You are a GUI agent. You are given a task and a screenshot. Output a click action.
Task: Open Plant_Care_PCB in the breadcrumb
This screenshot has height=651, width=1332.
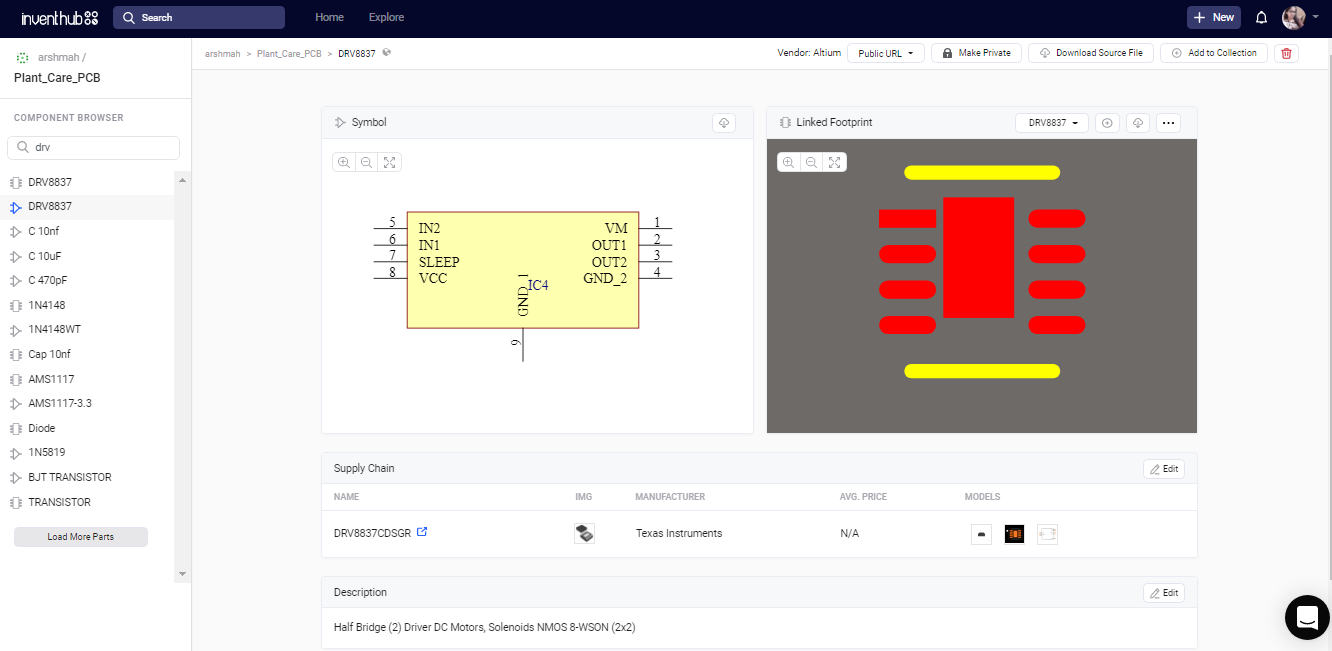tap(289, 53)
